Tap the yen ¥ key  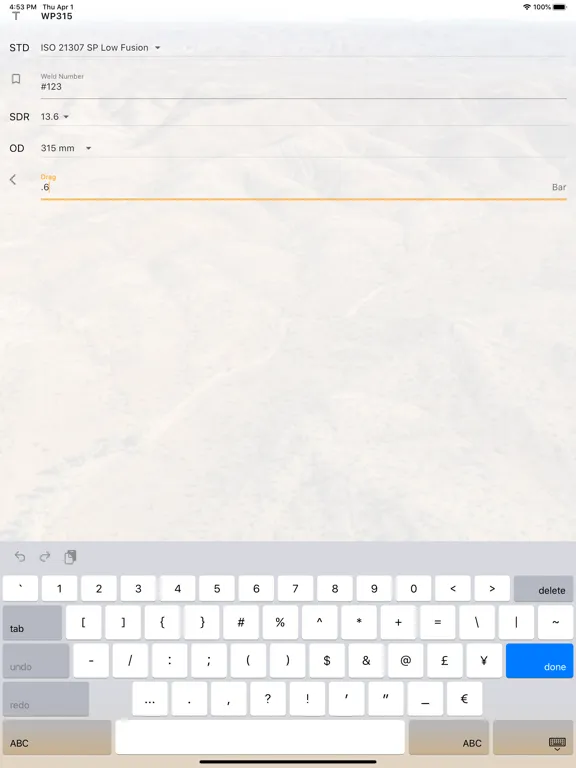point(484,661)
